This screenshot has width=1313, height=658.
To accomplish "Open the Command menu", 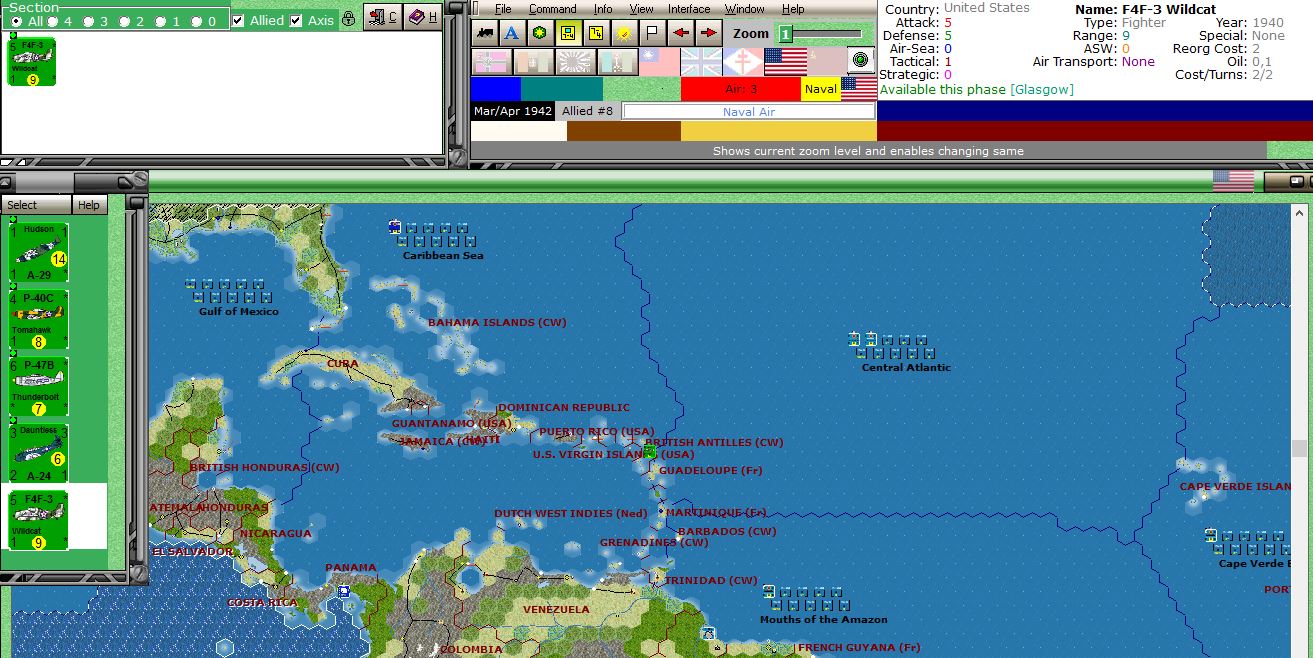I will tap(553, 9).
